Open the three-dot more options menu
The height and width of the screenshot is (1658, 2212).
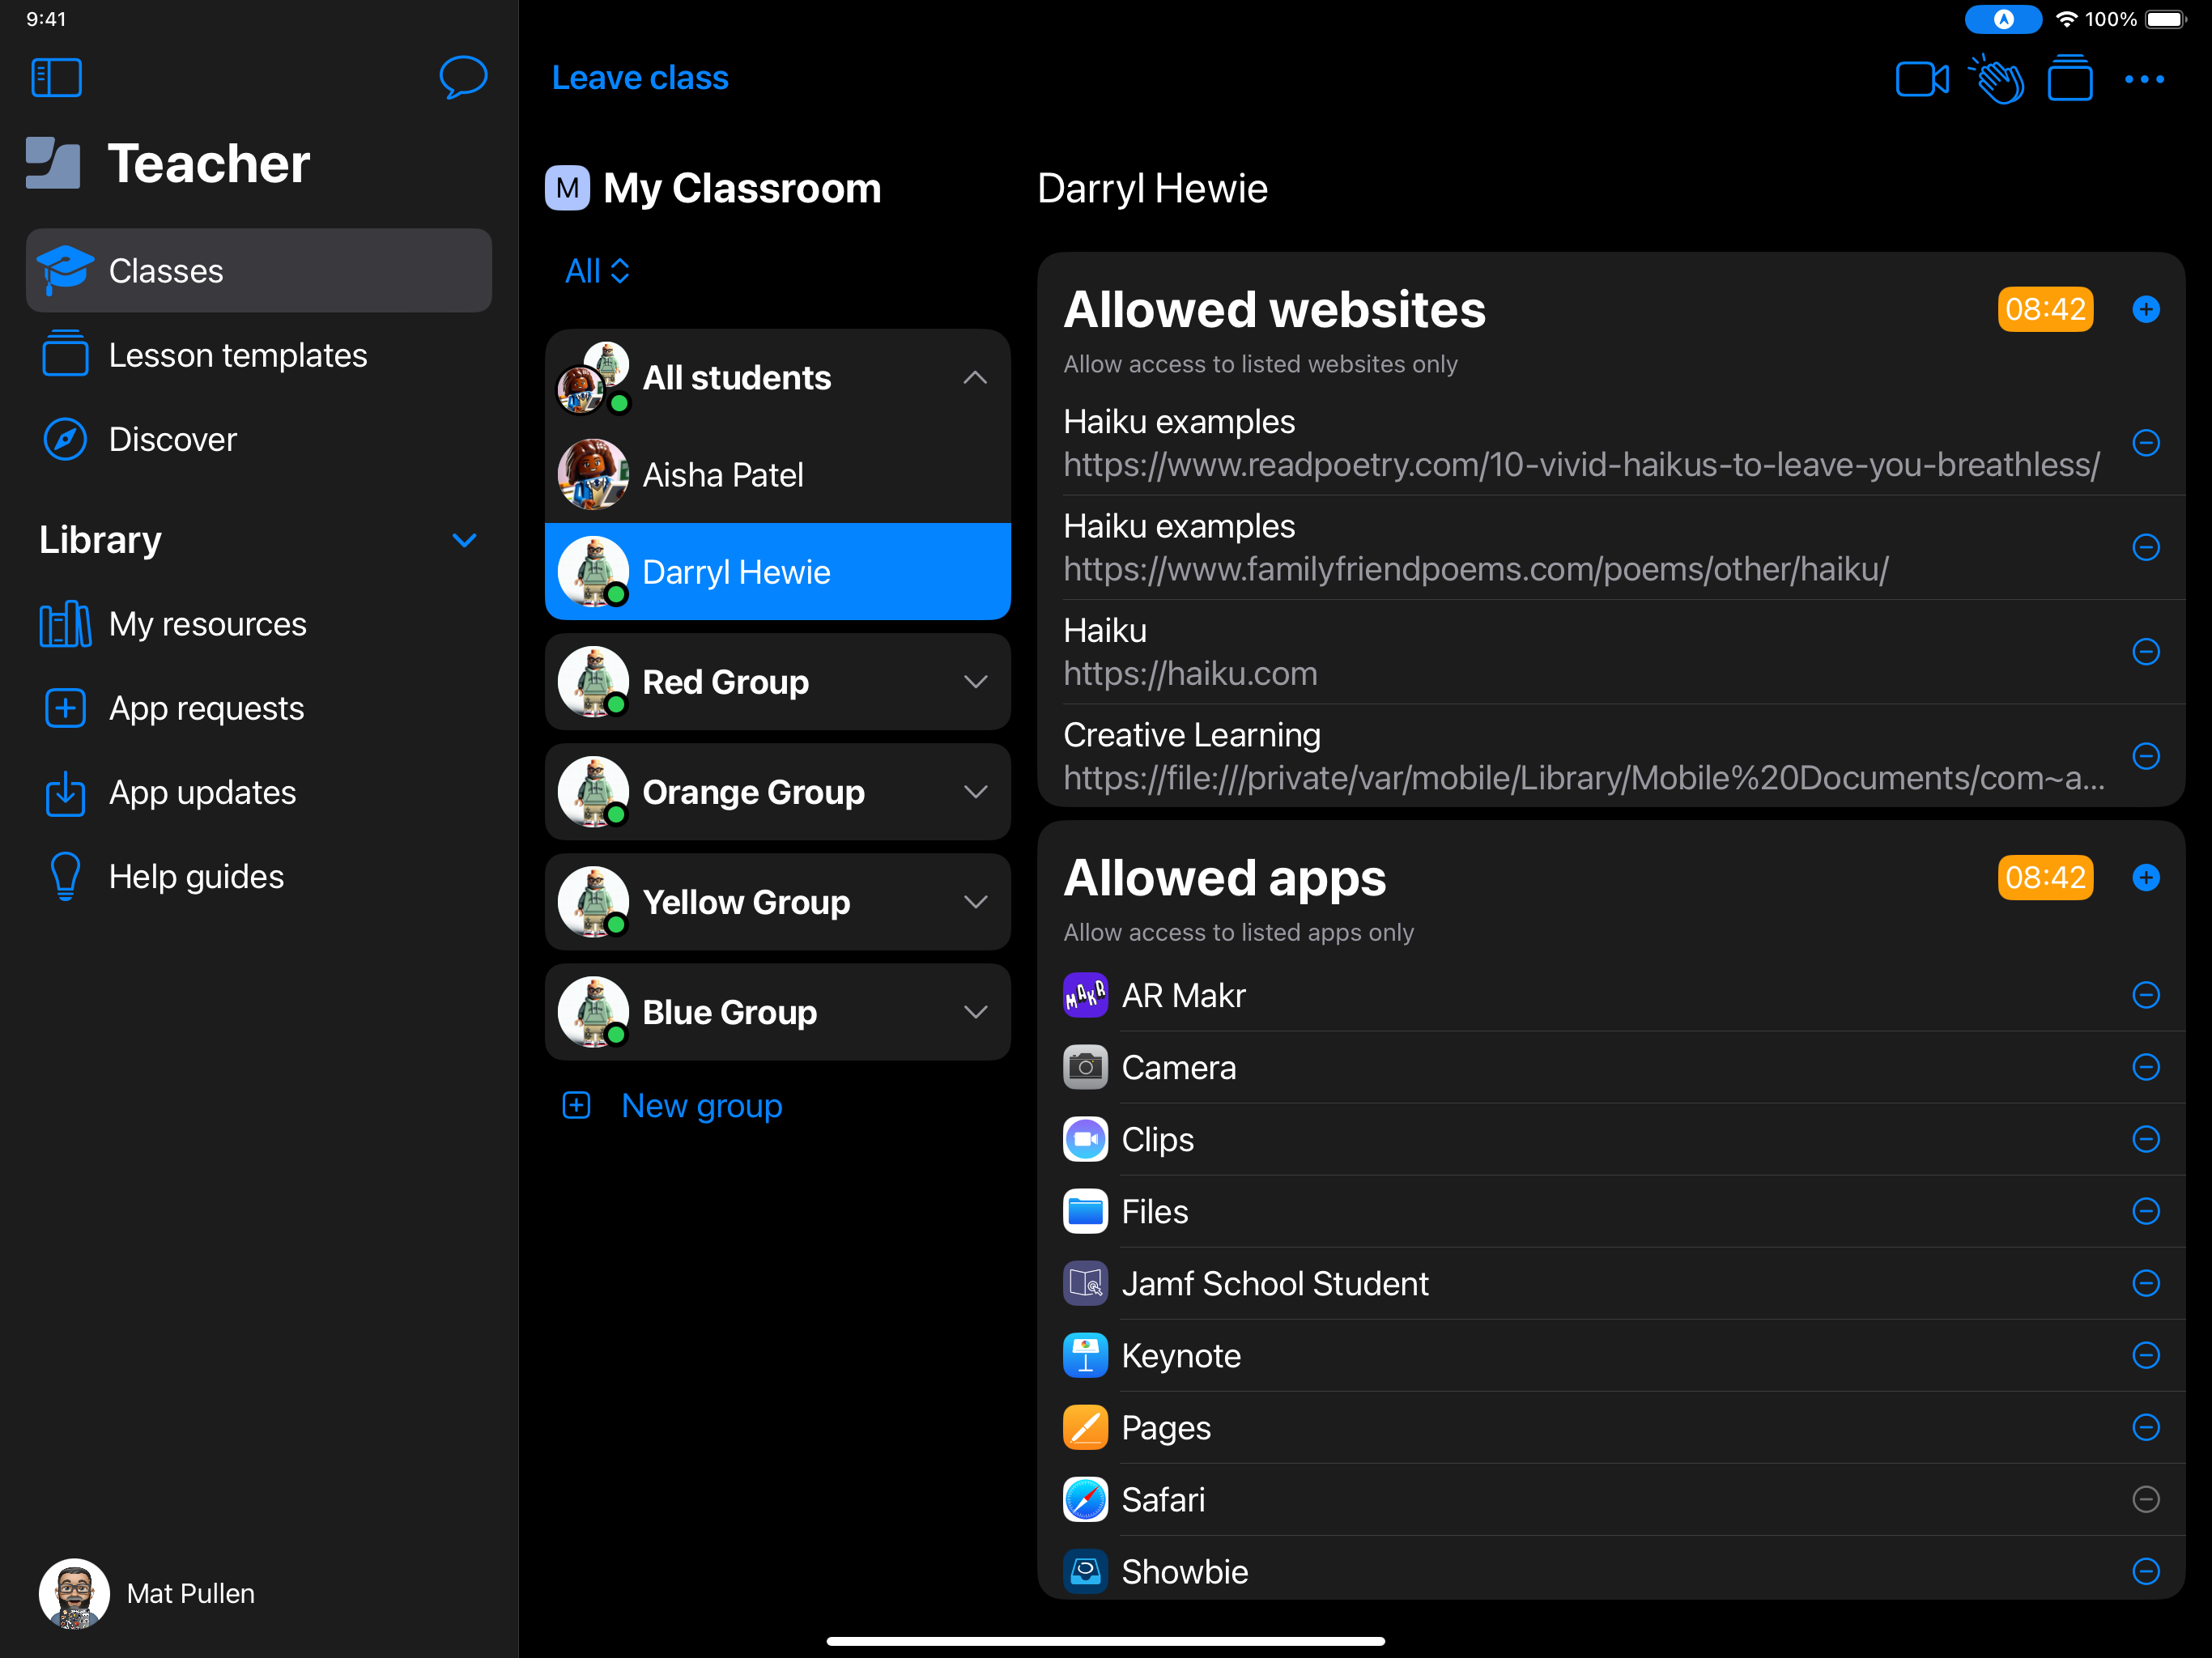(2144, 79)
